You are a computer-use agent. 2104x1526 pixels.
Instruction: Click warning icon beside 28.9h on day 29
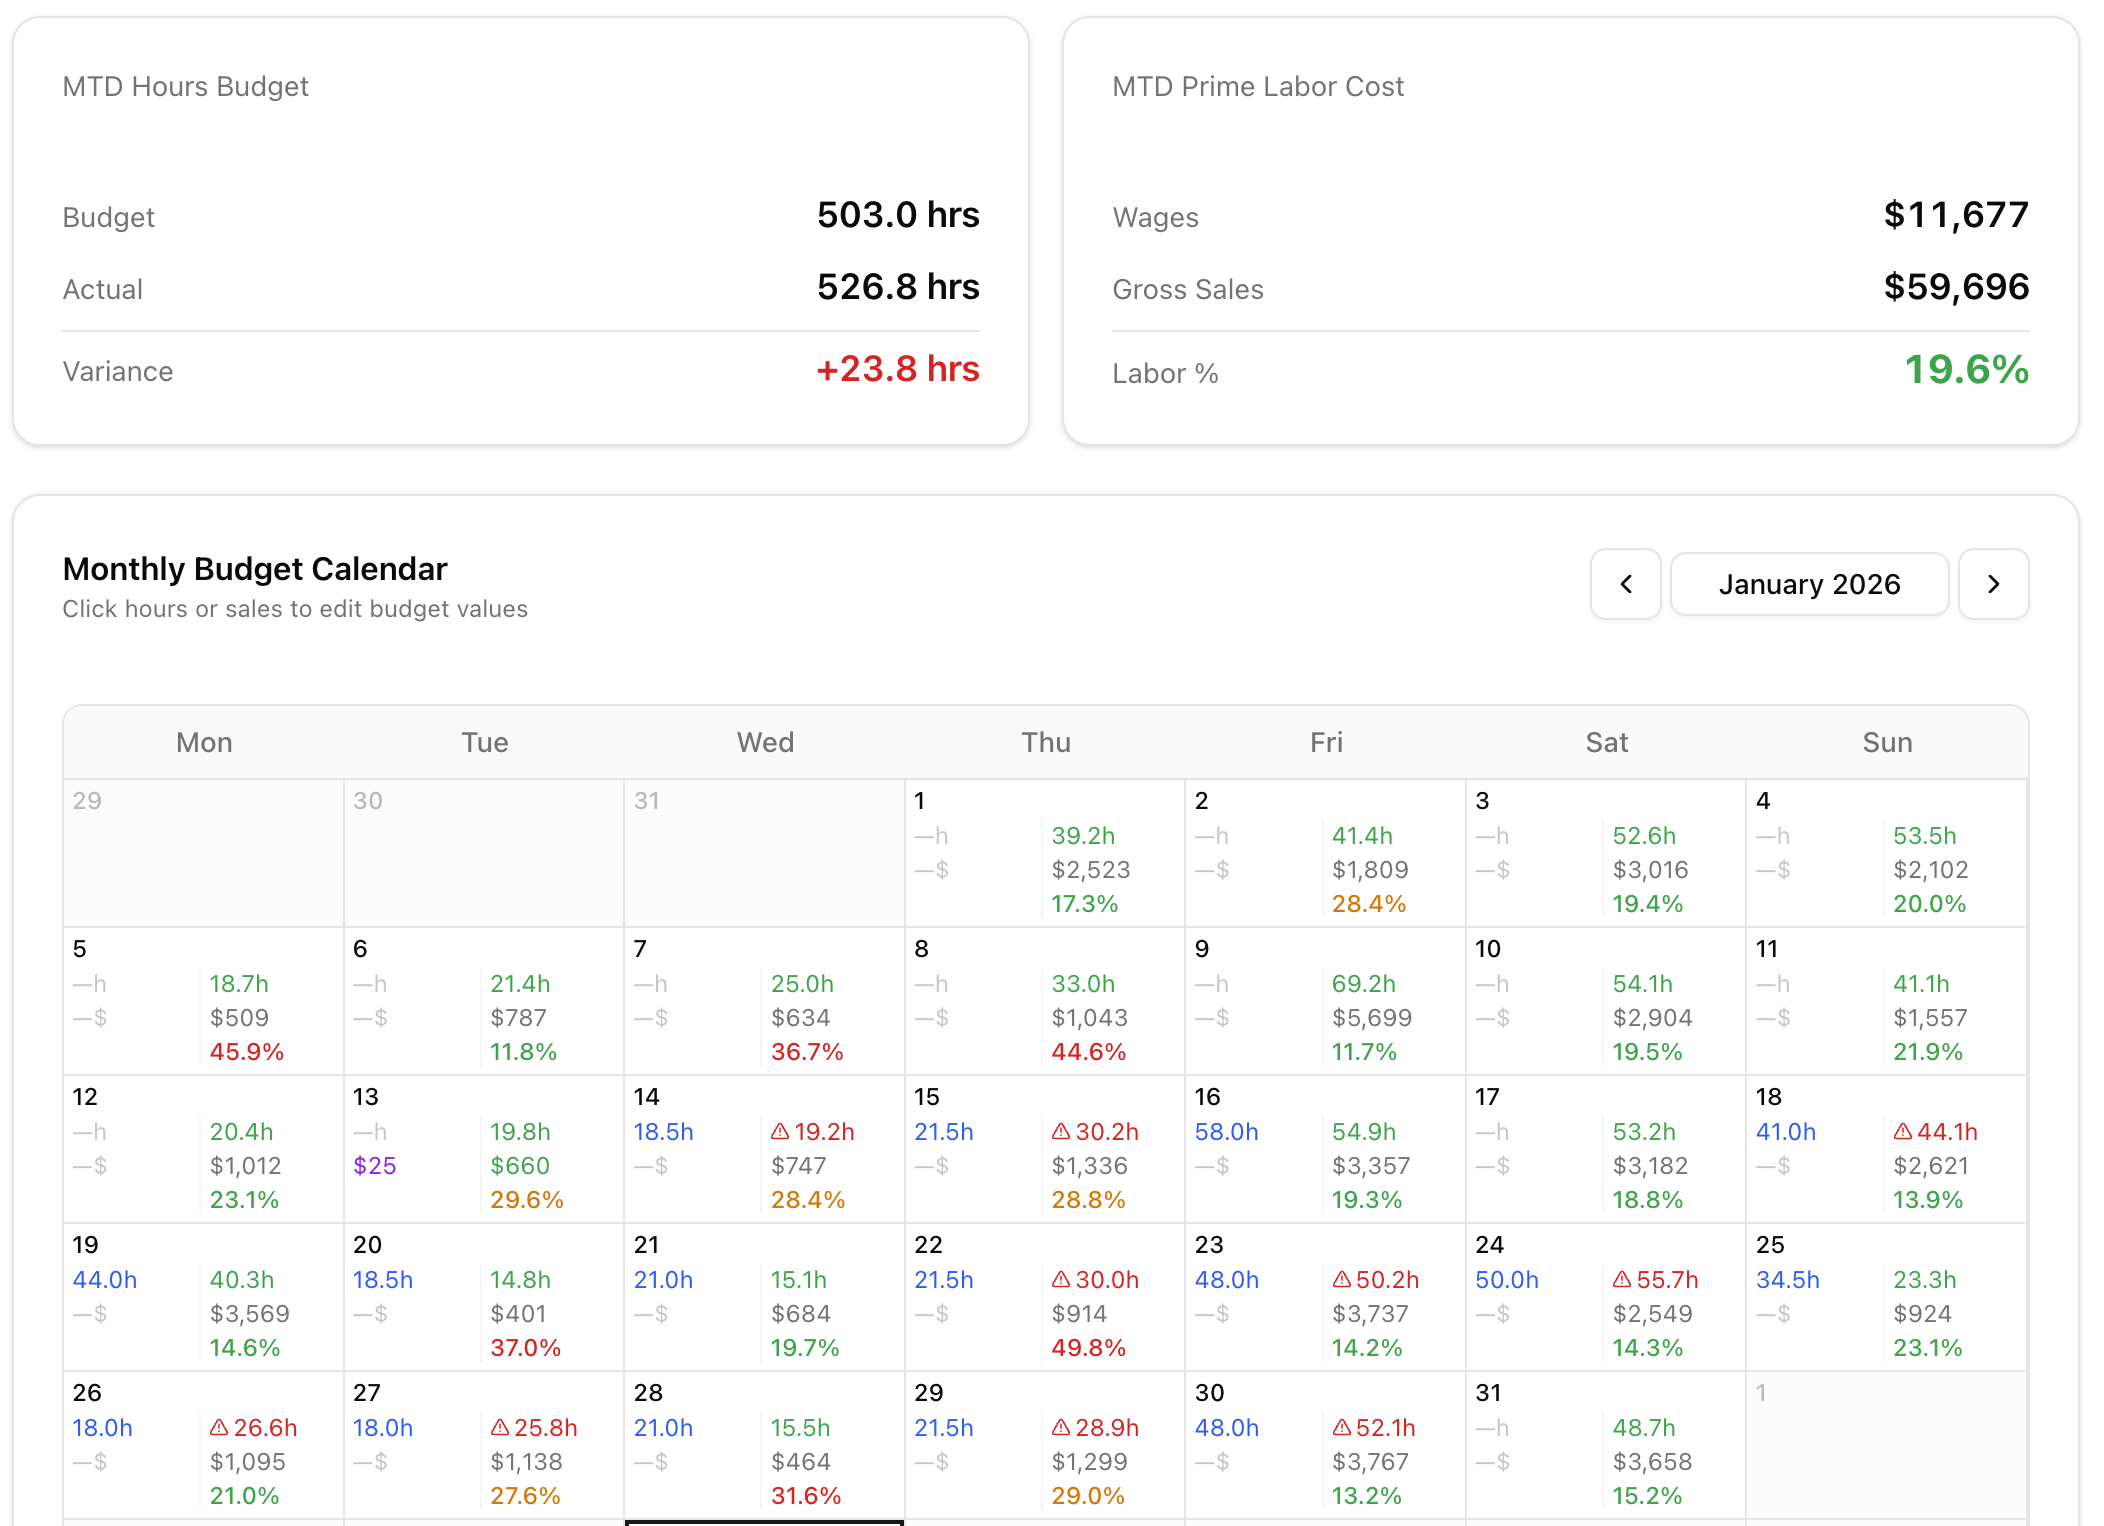click(1061, 1427)
